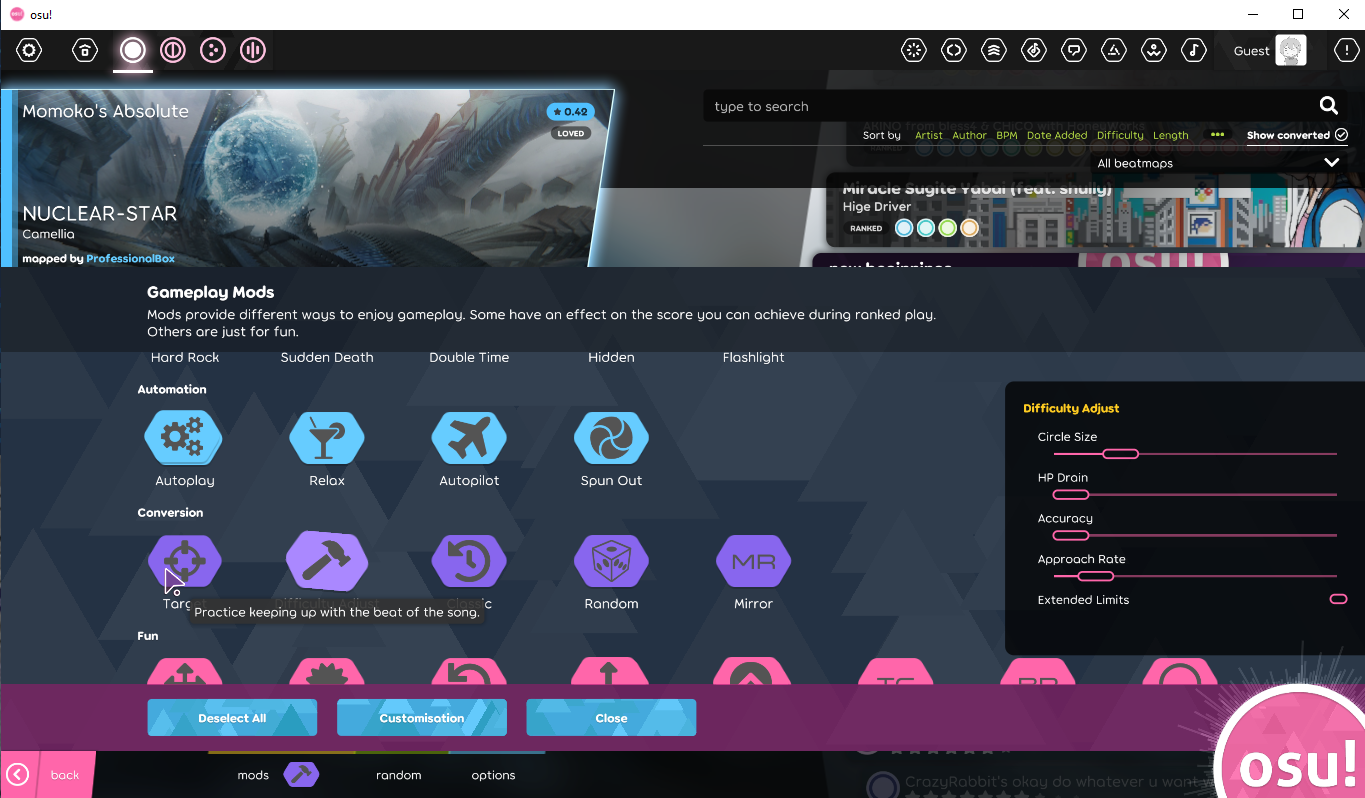Screen dimensions: 1365x798
Task: Open the chat overlay
Action: tap(1073, 50)
